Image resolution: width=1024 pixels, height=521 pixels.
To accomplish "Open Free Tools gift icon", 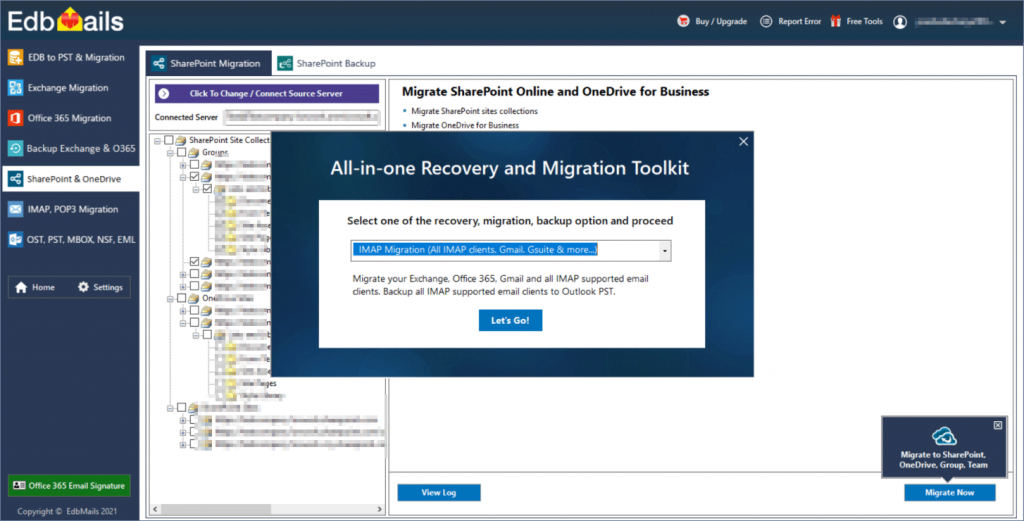I will [x=835, y=21].
